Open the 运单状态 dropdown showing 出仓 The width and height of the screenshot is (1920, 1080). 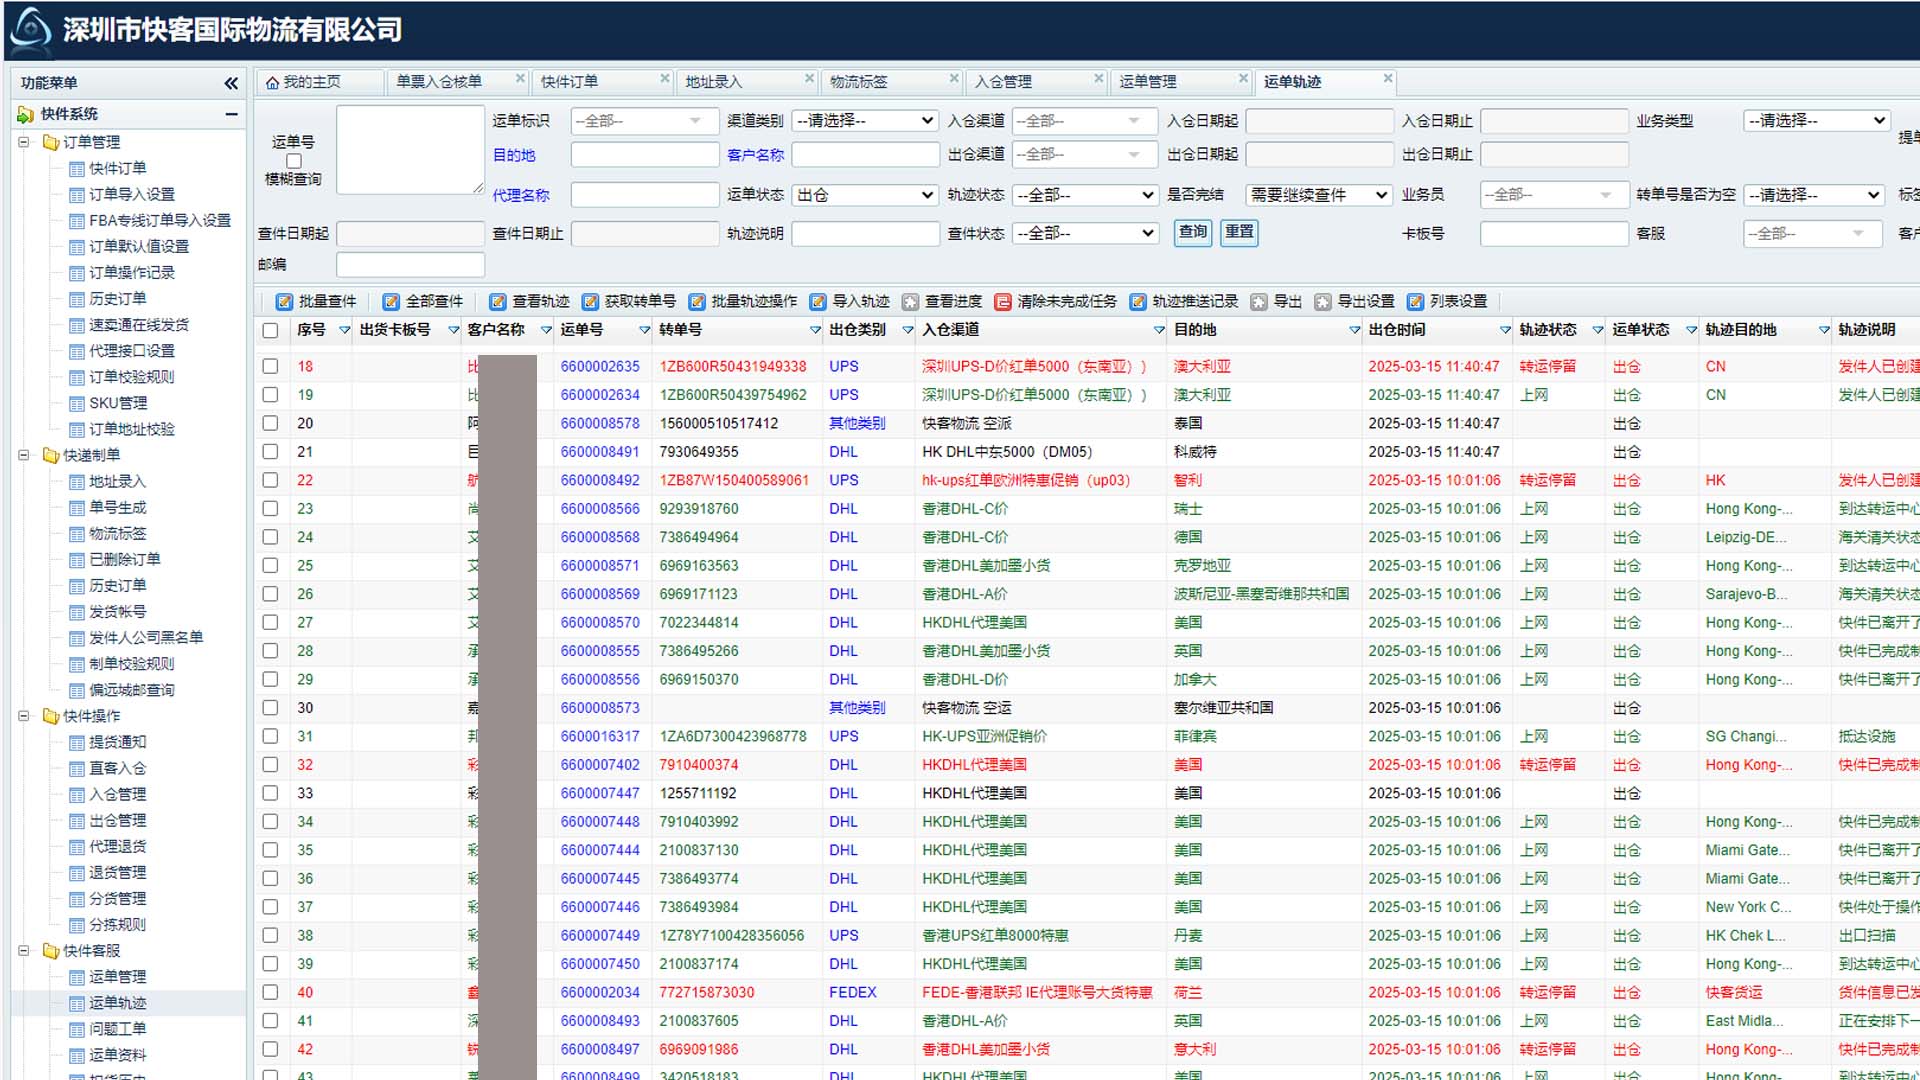pyautogui.click(x=865, y=195)
